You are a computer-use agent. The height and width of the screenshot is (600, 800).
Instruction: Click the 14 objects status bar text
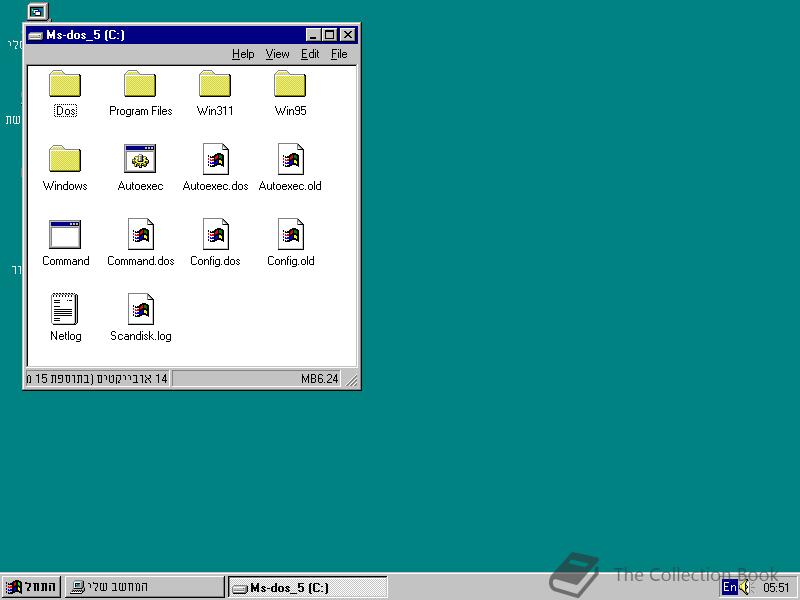coord(97,379)
